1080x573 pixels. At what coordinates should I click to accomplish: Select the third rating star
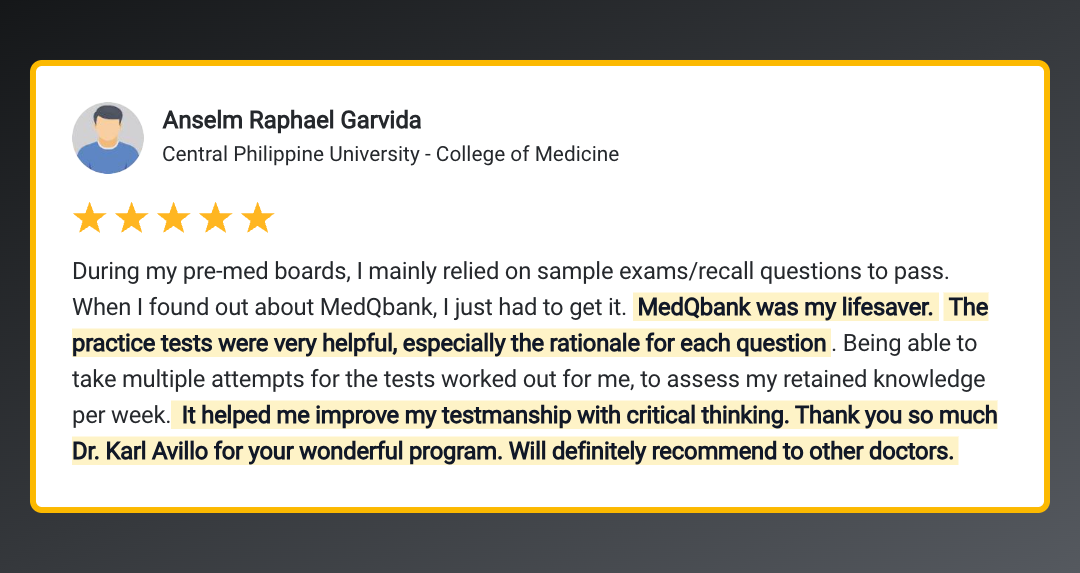[x=174, y=218]
